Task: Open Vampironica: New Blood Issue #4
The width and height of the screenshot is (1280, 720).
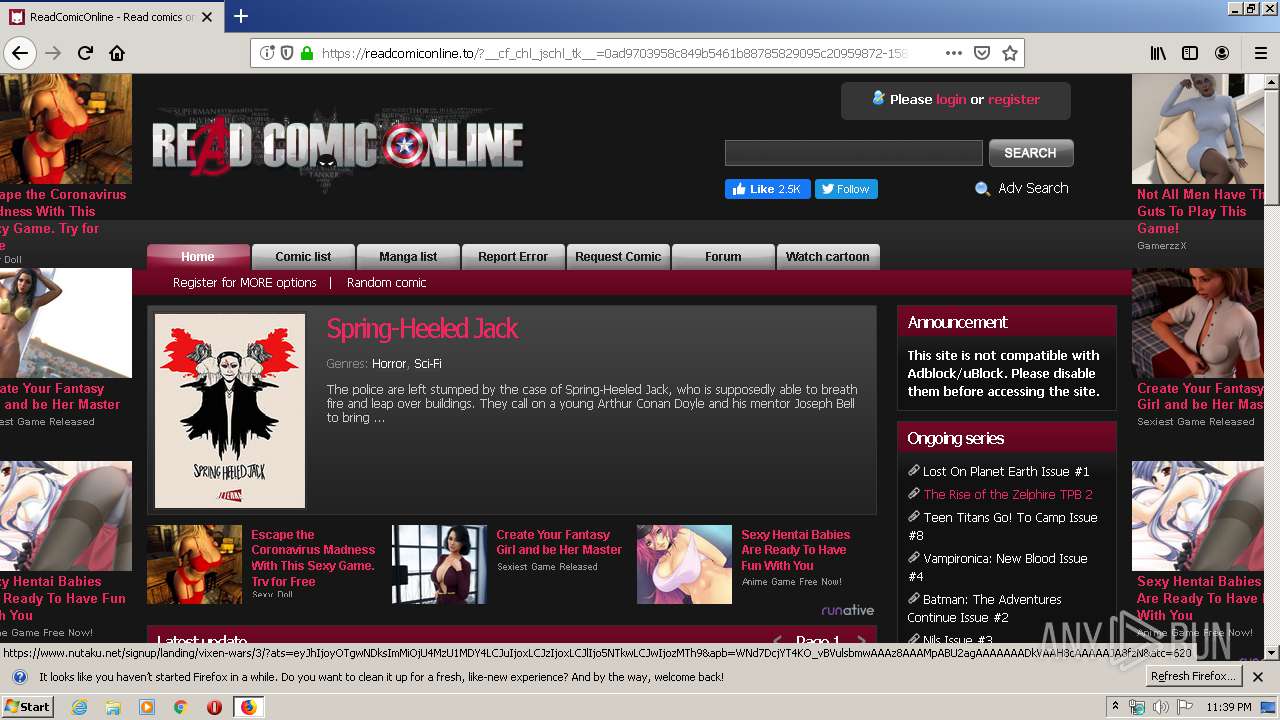Action: pos(997,567)
